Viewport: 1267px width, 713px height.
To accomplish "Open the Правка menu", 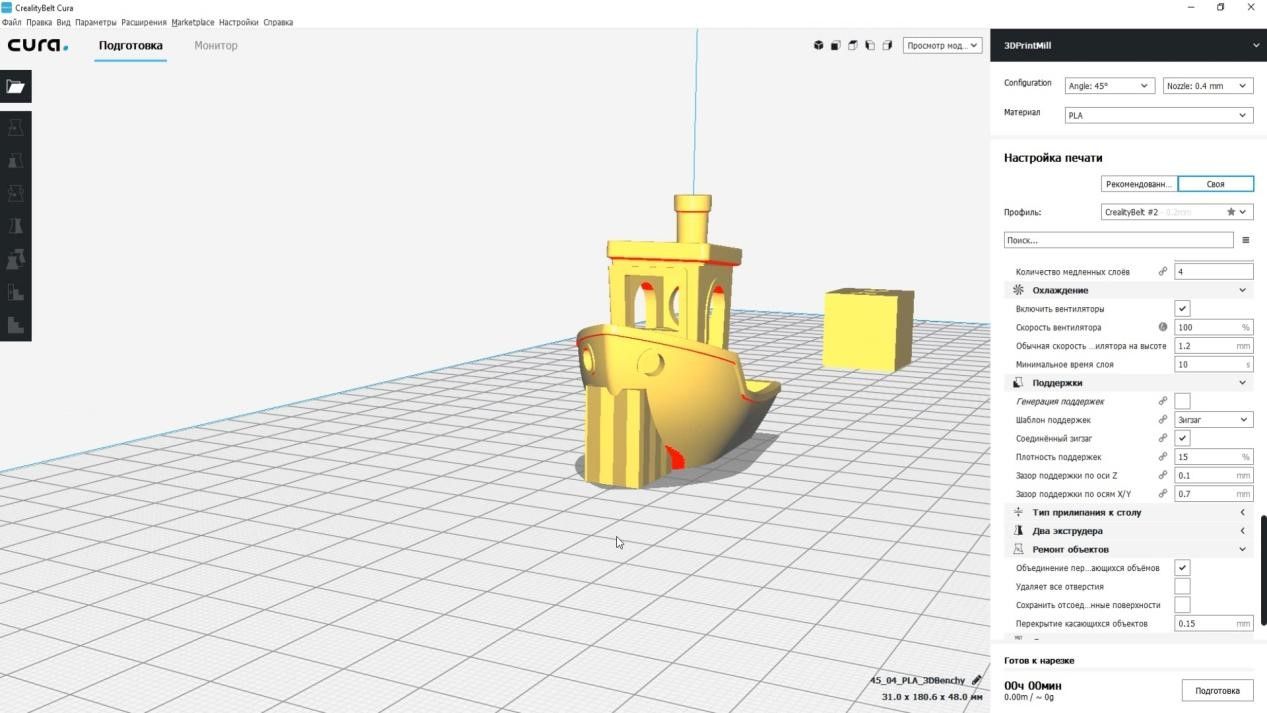I will click(39, 22).
